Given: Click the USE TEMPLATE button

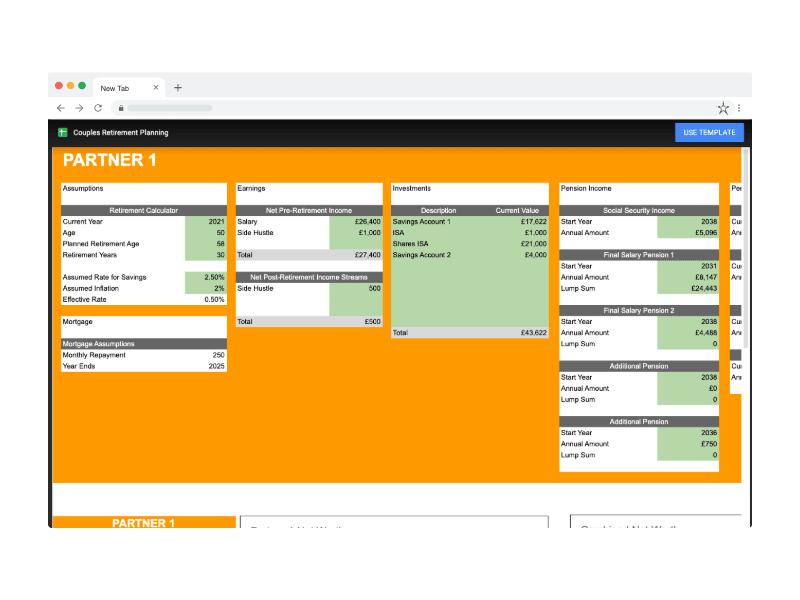Looking at the screenshot, I should click(x=709, y=133).
